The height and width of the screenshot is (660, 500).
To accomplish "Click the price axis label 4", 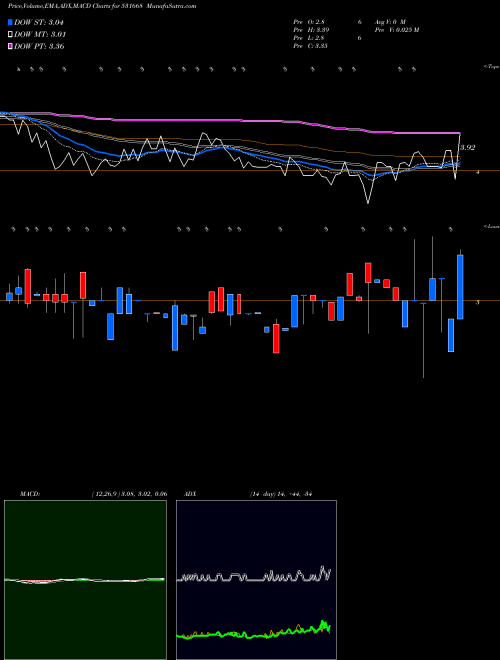I will [477, 172].
